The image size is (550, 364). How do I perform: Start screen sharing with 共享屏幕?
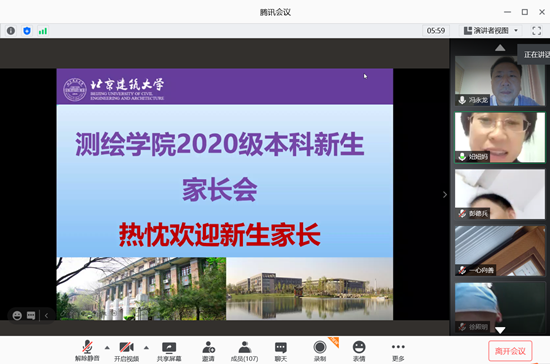point(169,351)
